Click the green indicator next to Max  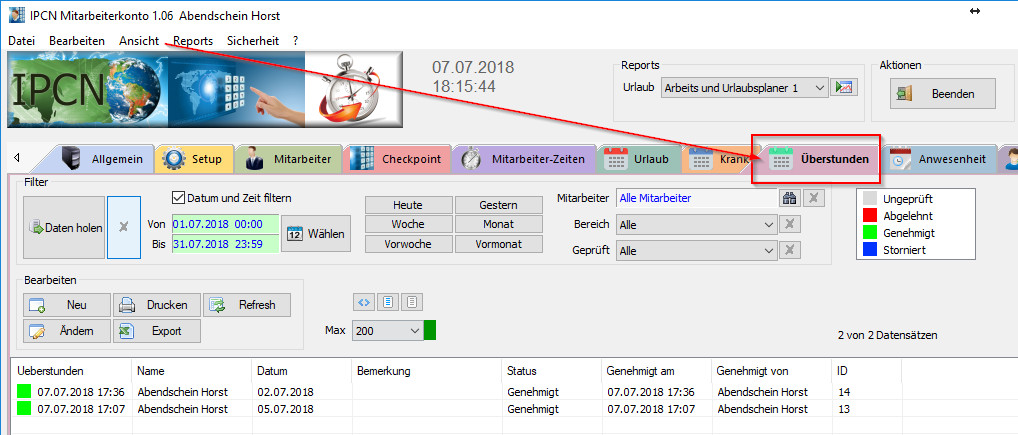(430, 330)
